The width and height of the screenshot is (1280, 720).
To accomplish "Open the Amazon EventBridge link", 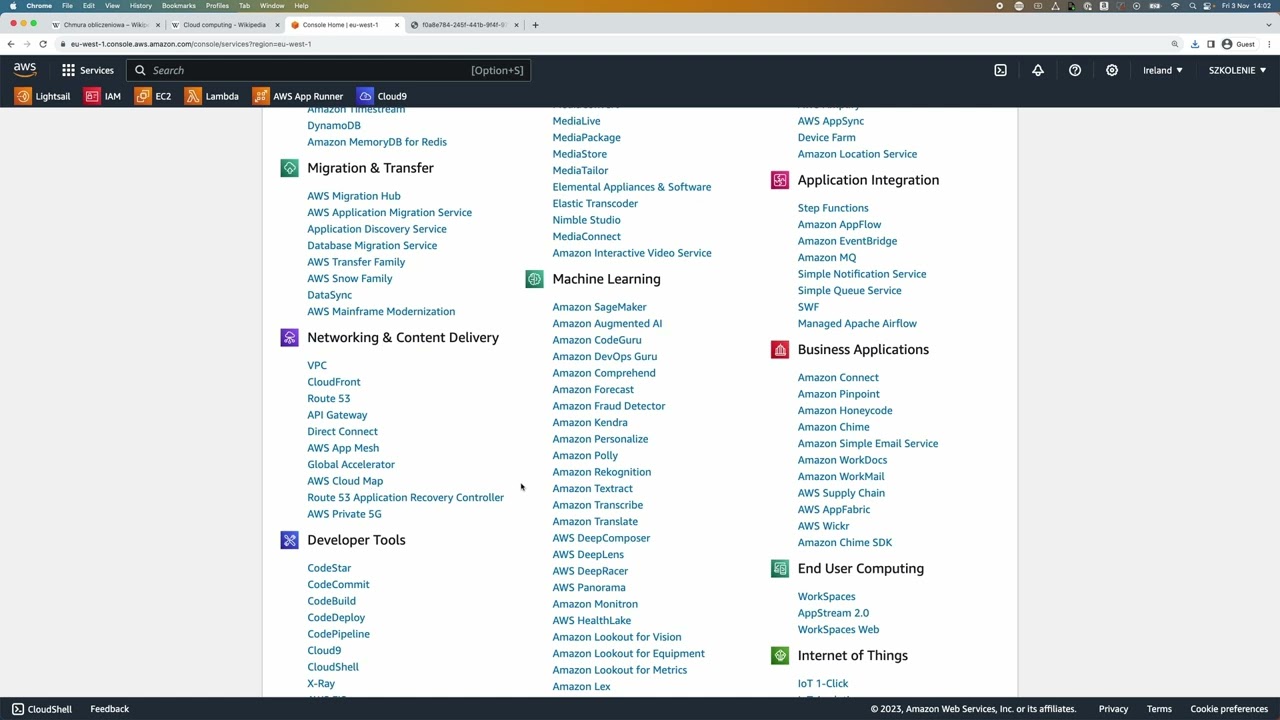I will [847, 241].
